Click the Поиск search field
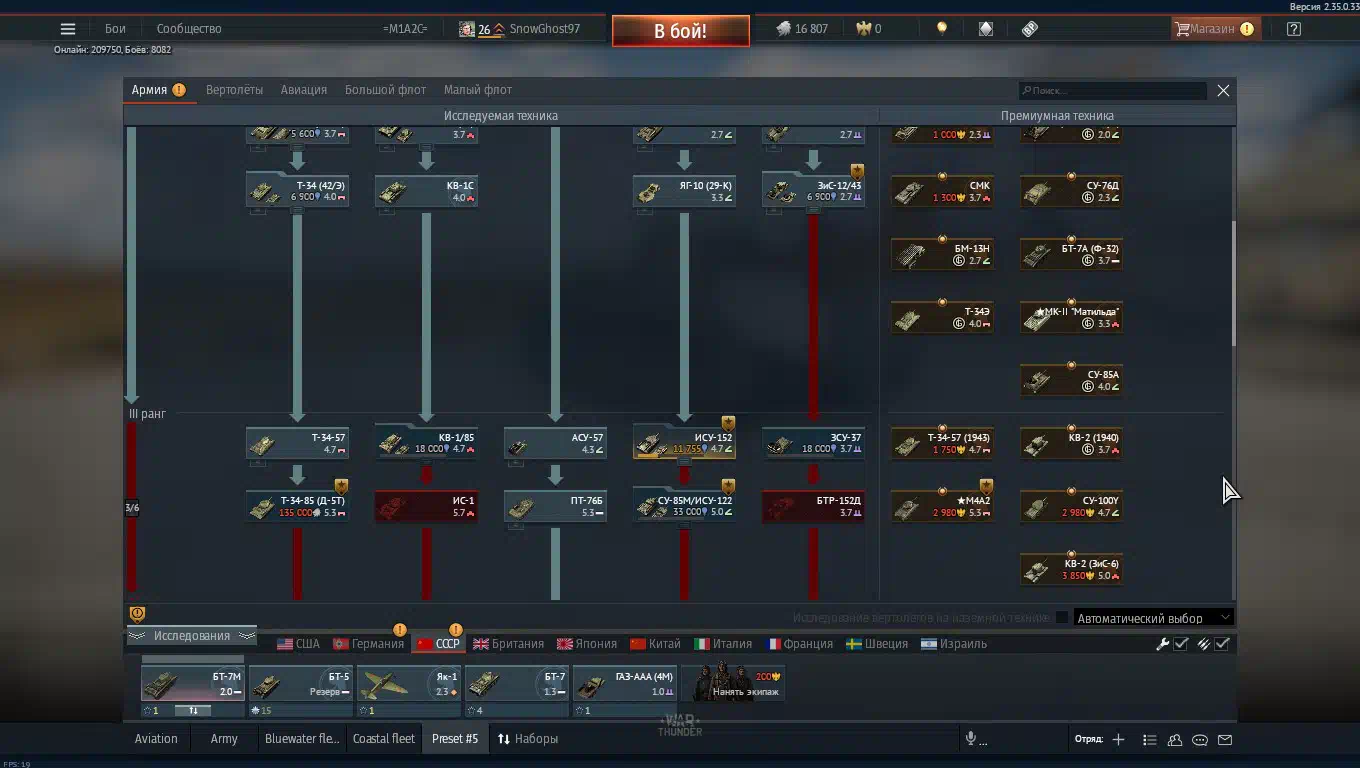 tap(1113, 90)
